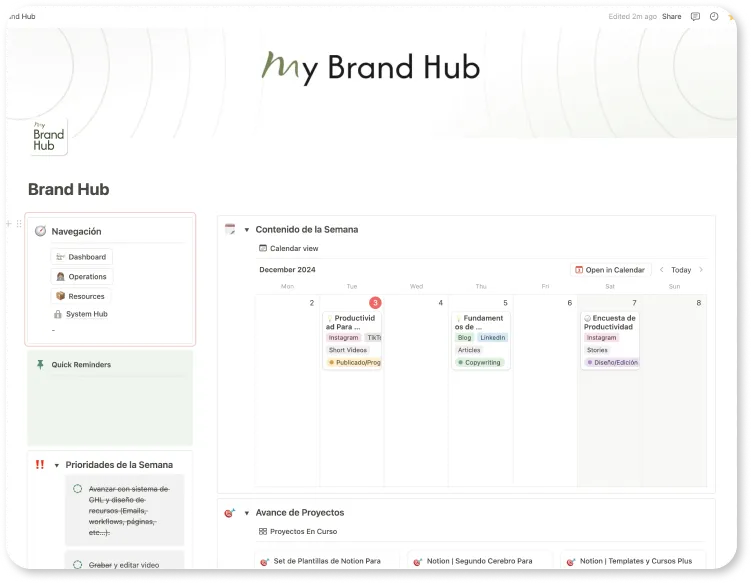Click calendar day cell 6 Friday
751x583 pixels.
545,390
